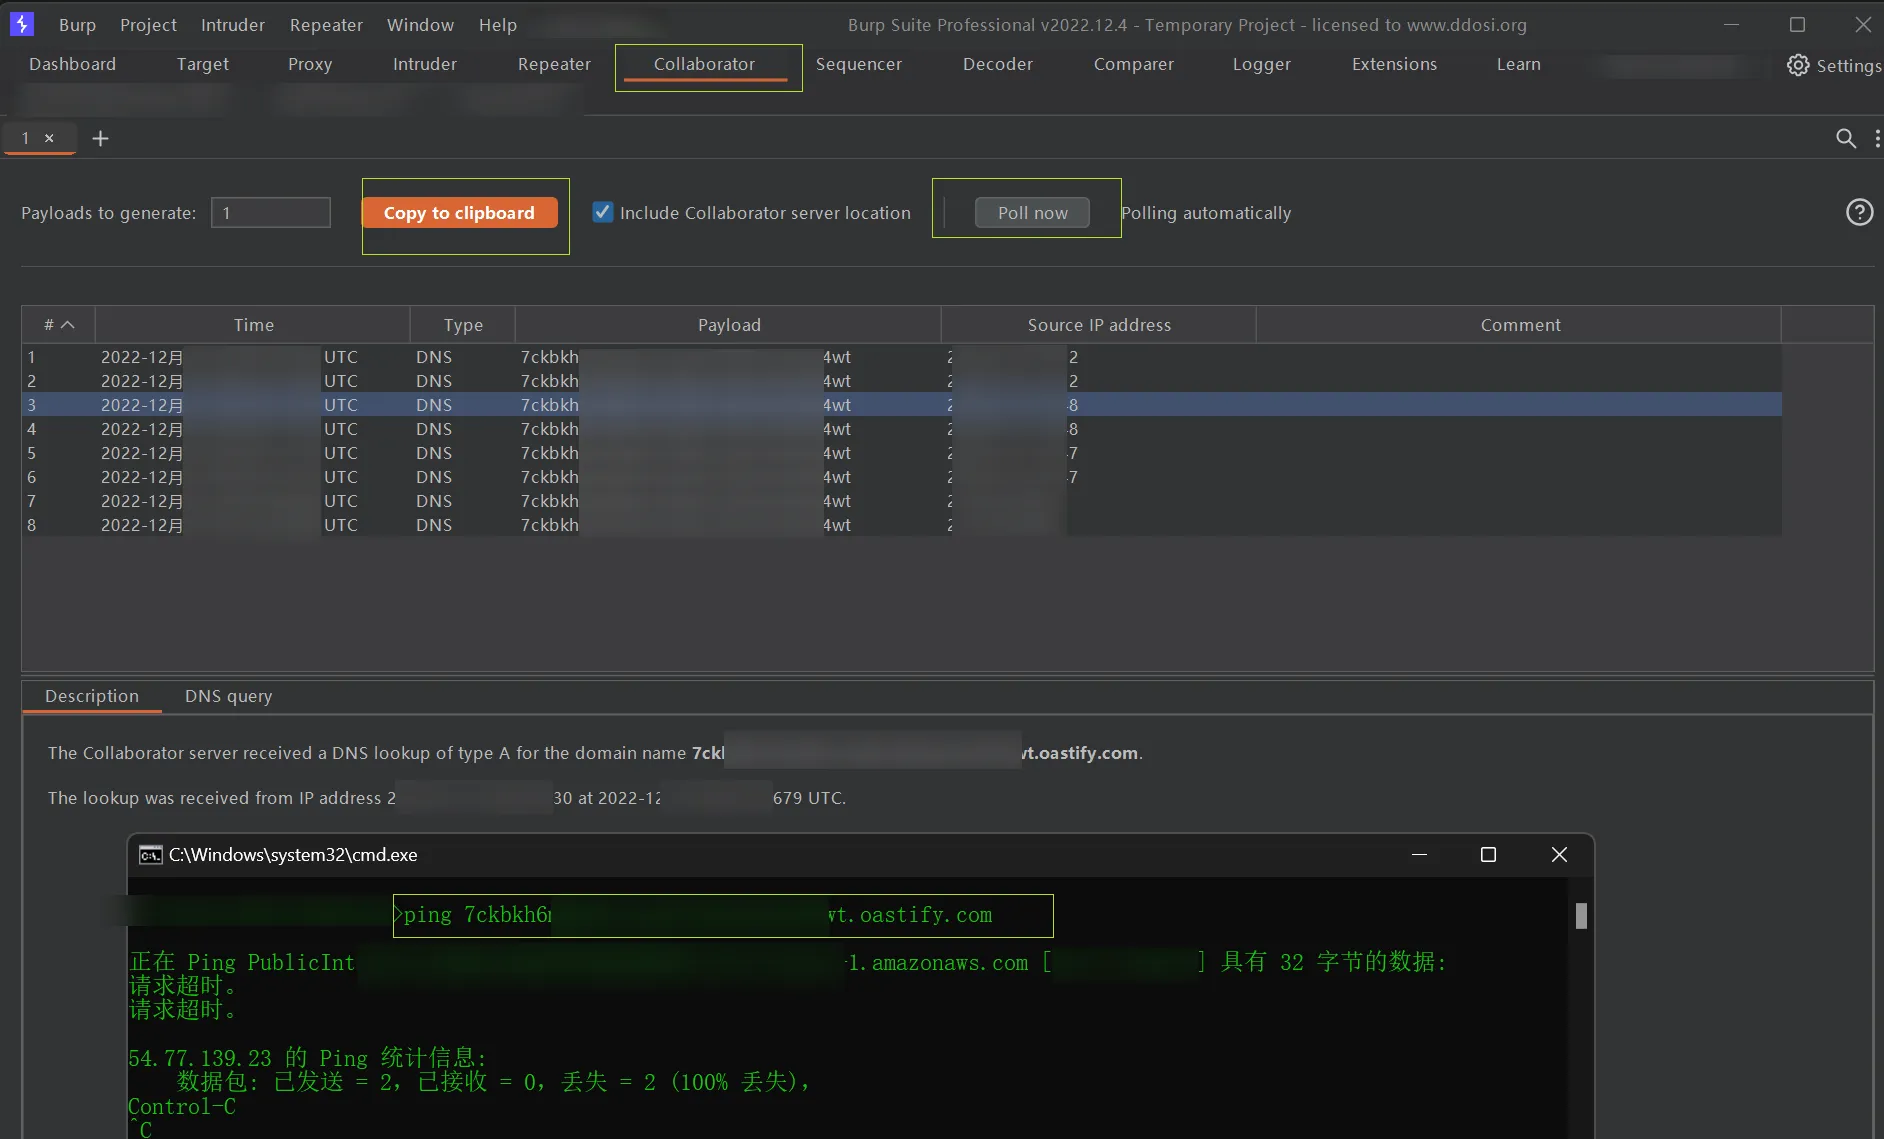This screenshot has height=1139, width=1884.
Task: Sort interactions by Type column header
Action: (x=463, y=325)
